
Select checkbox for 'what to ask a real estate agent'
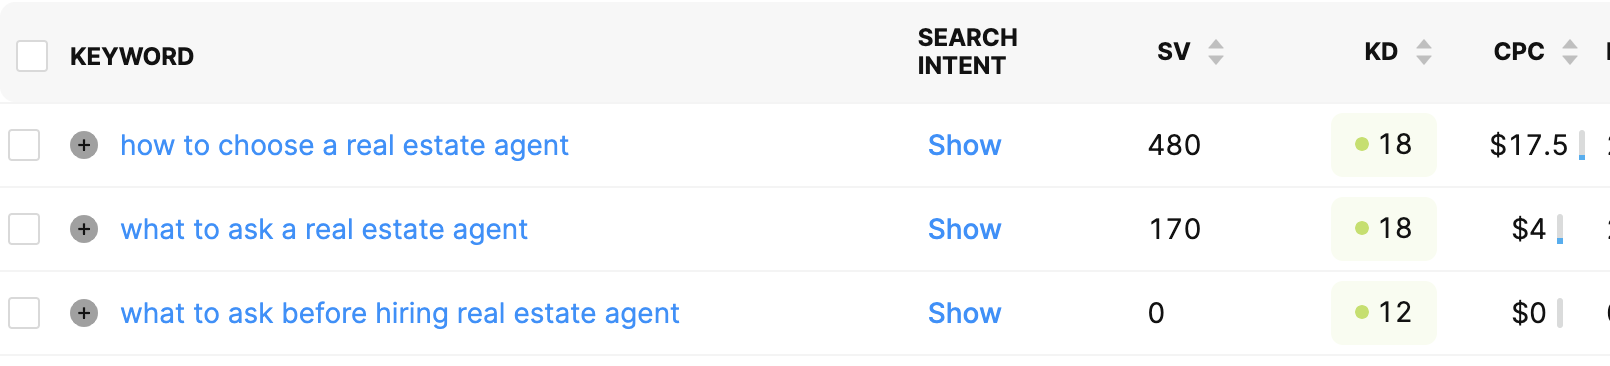point(24,229)
